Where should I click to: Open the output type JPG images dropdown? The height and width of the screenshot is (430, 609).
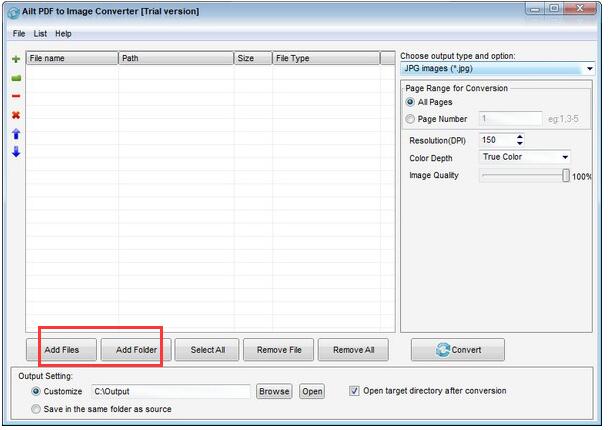click(497, 69)
